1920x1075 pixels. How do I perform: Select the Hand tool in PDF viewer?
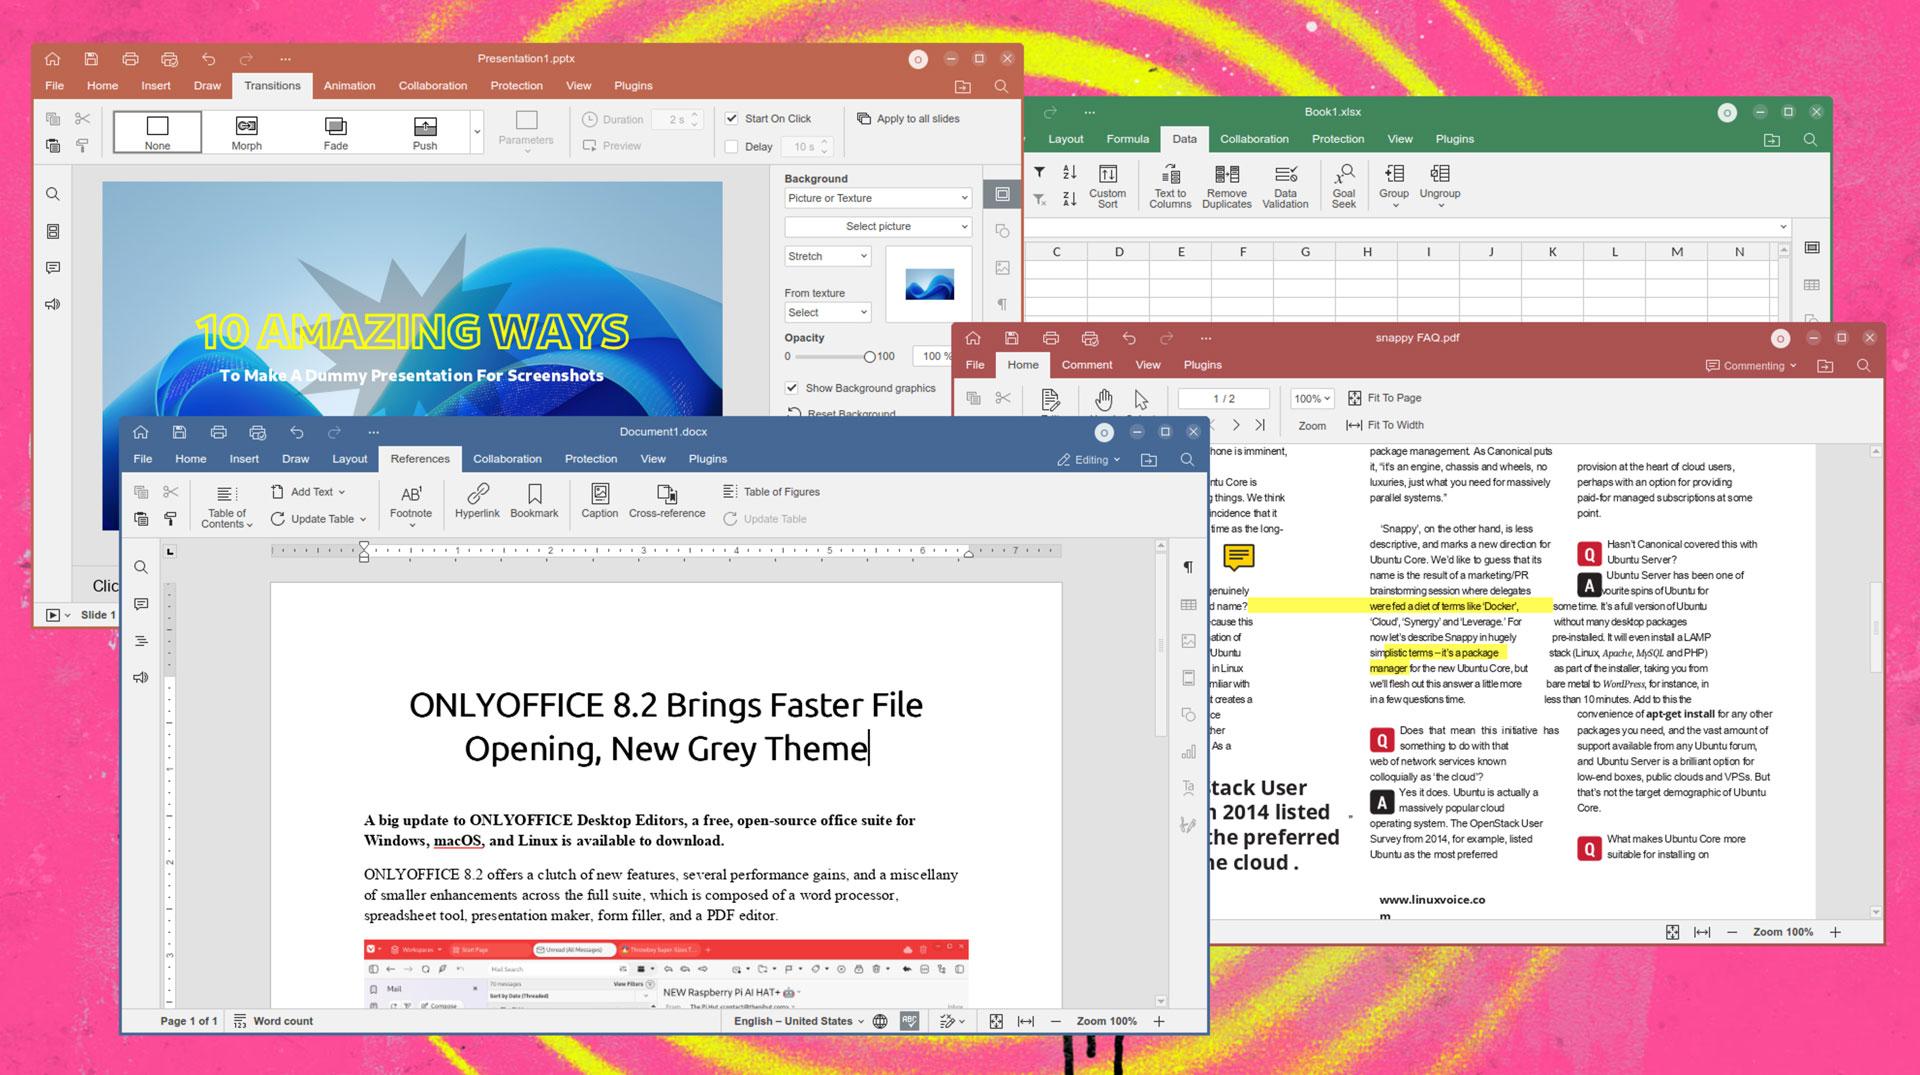pyautogui.click(x=1103, y=400)
